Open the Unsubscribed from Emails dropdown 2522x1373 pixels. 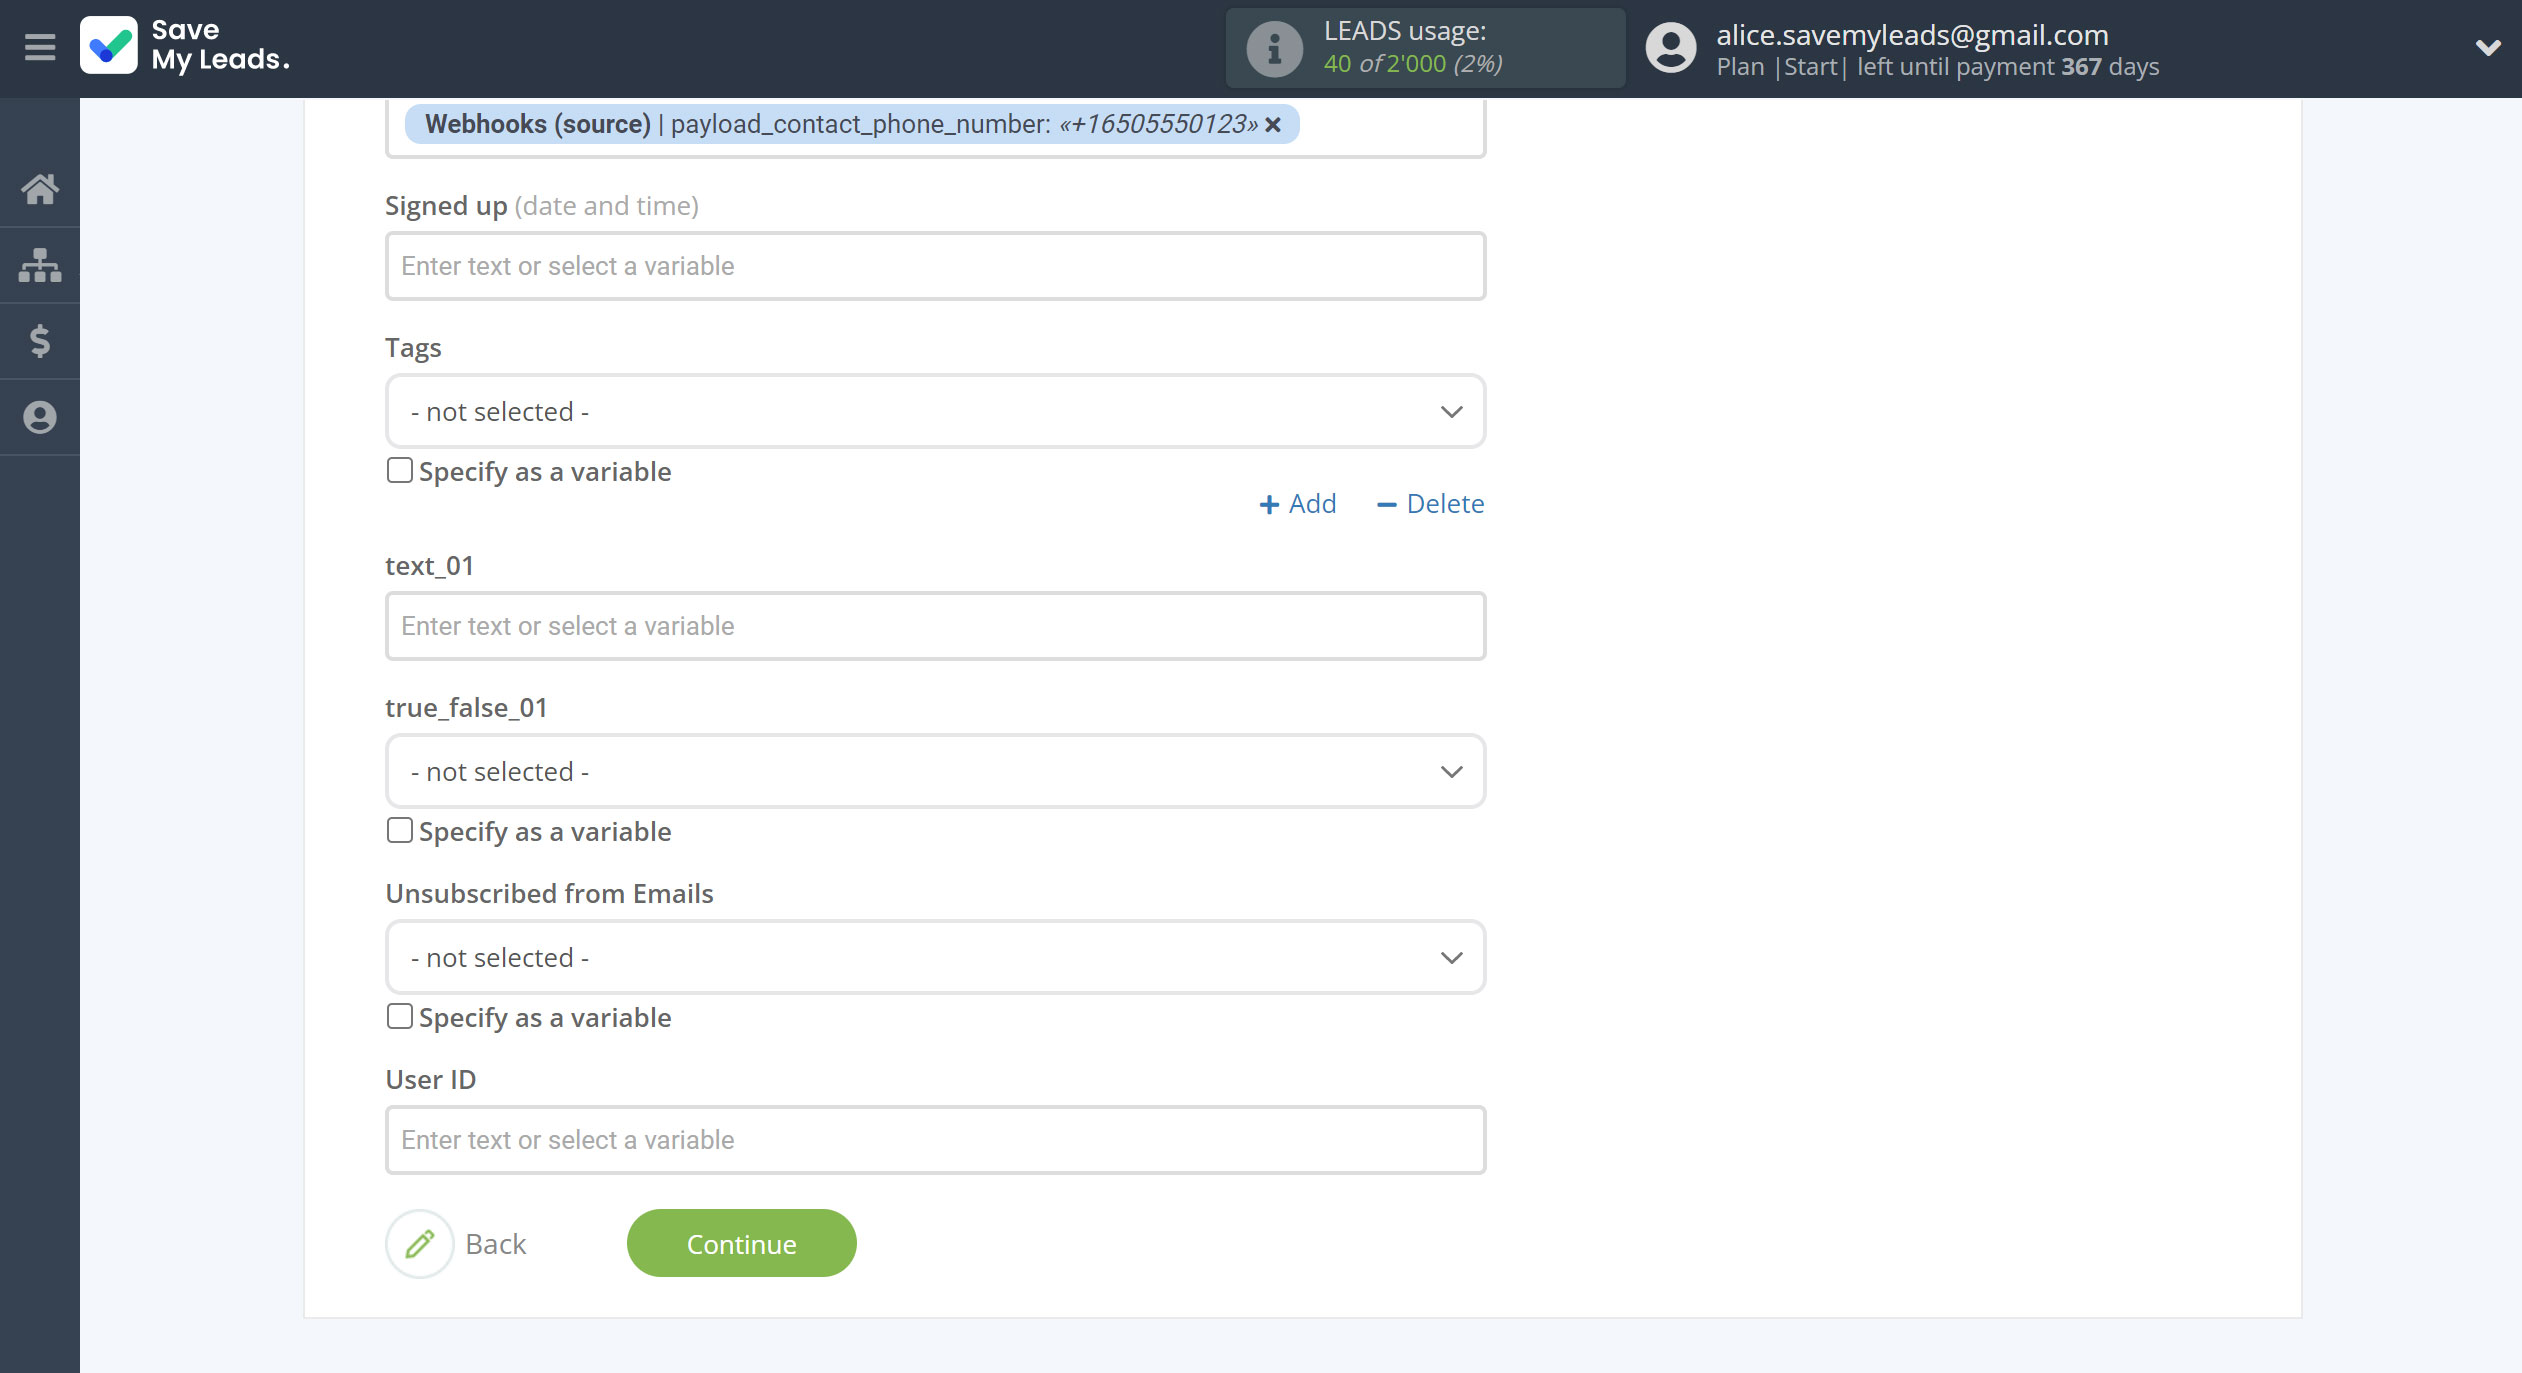point(935,957)
